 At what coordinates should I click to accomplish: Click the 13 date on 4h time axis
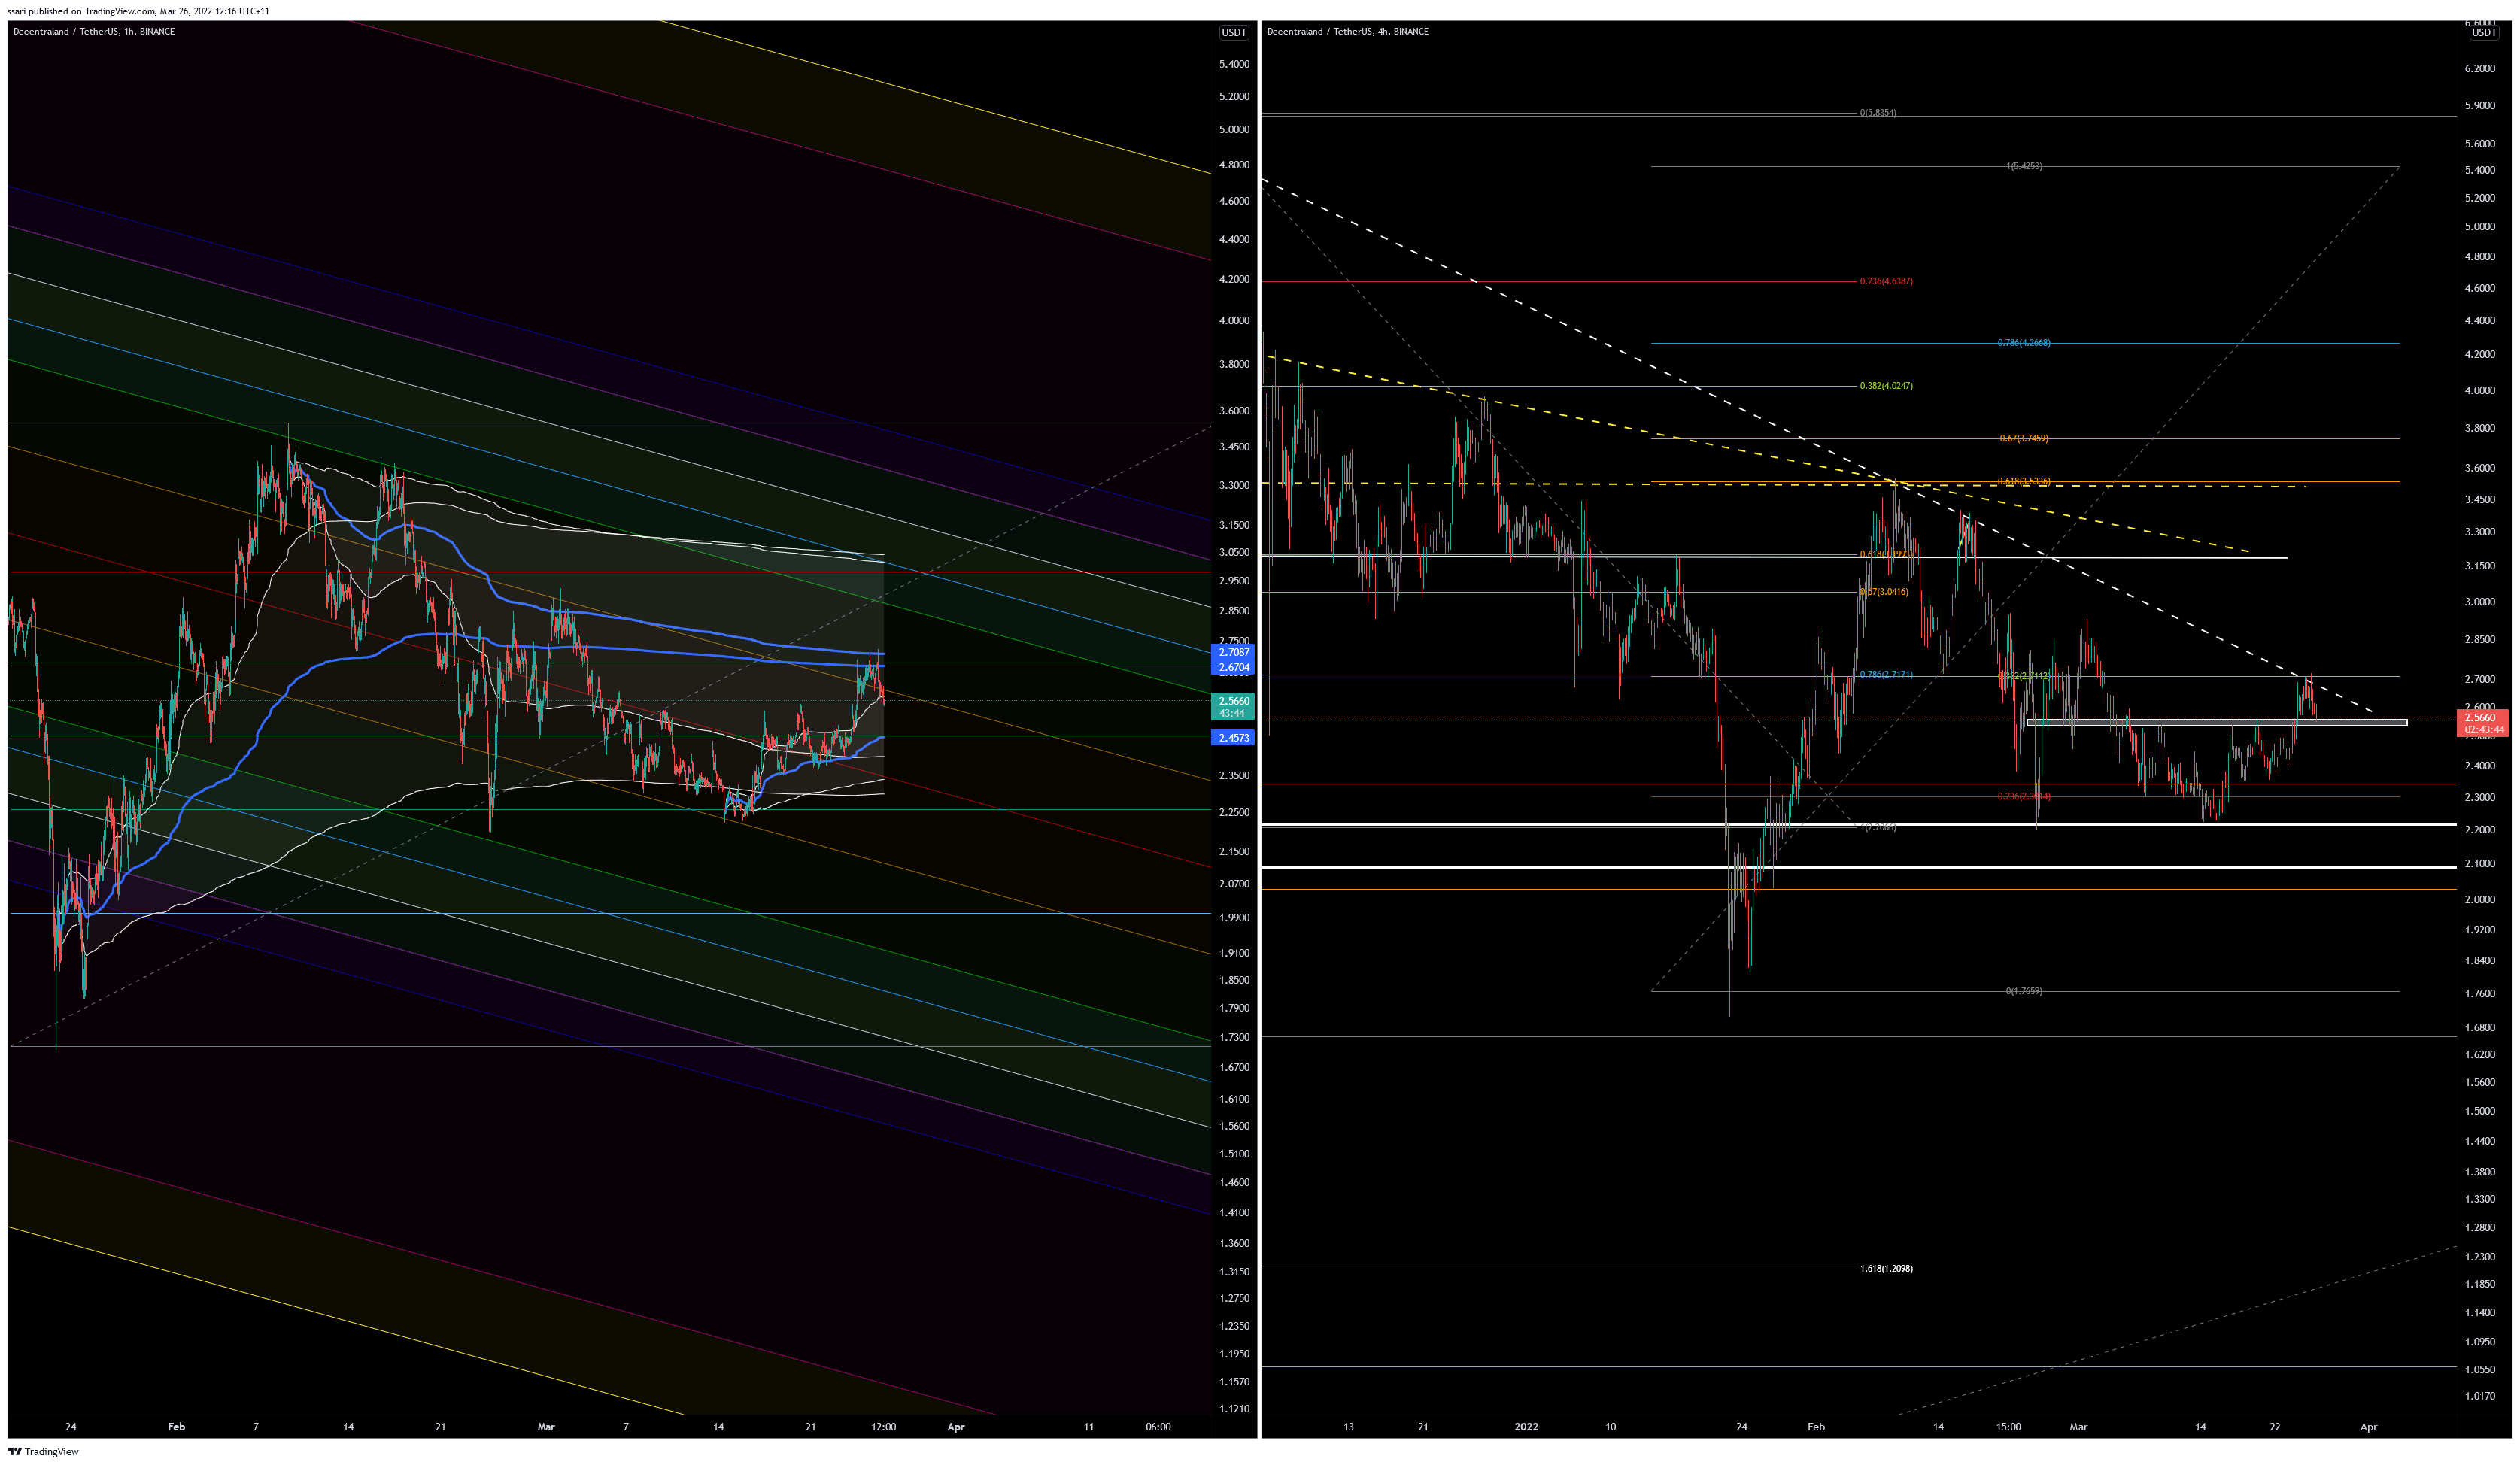[x=1348, y=1427]
